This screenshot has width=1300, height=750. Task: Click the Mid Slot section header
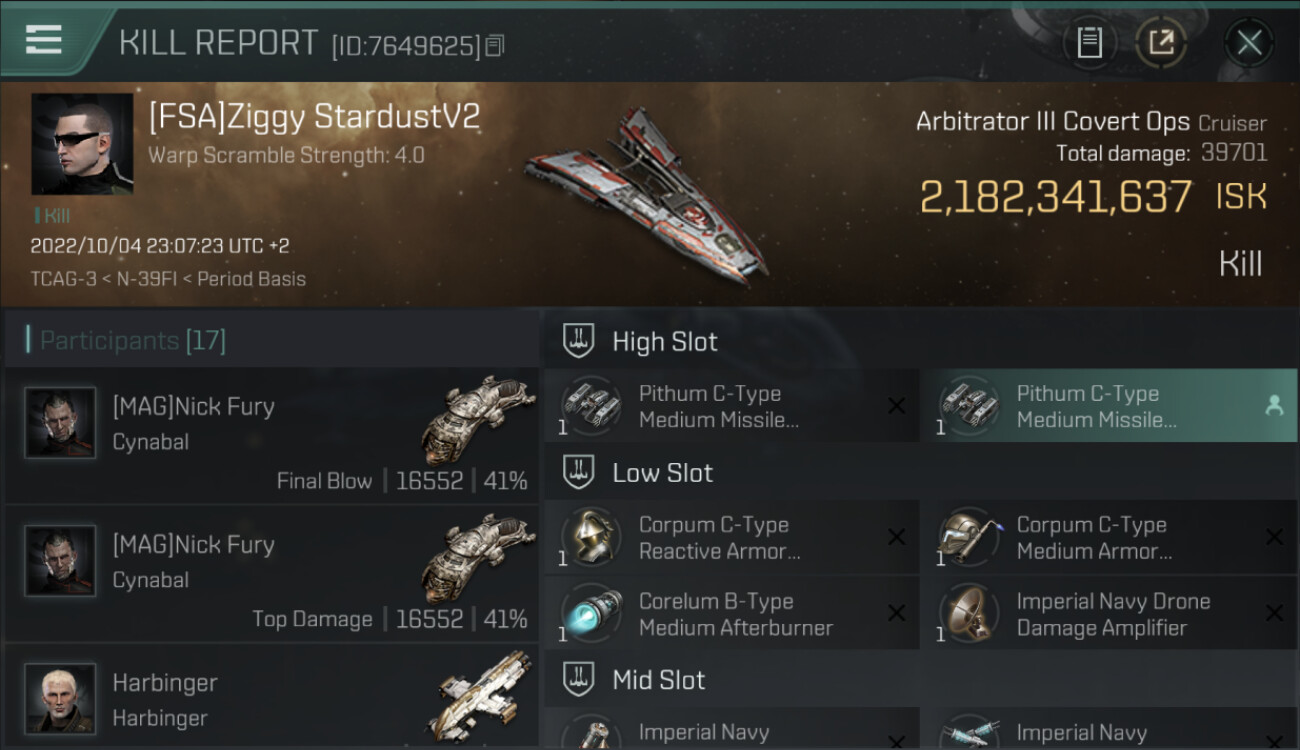[x=658, y=680]
